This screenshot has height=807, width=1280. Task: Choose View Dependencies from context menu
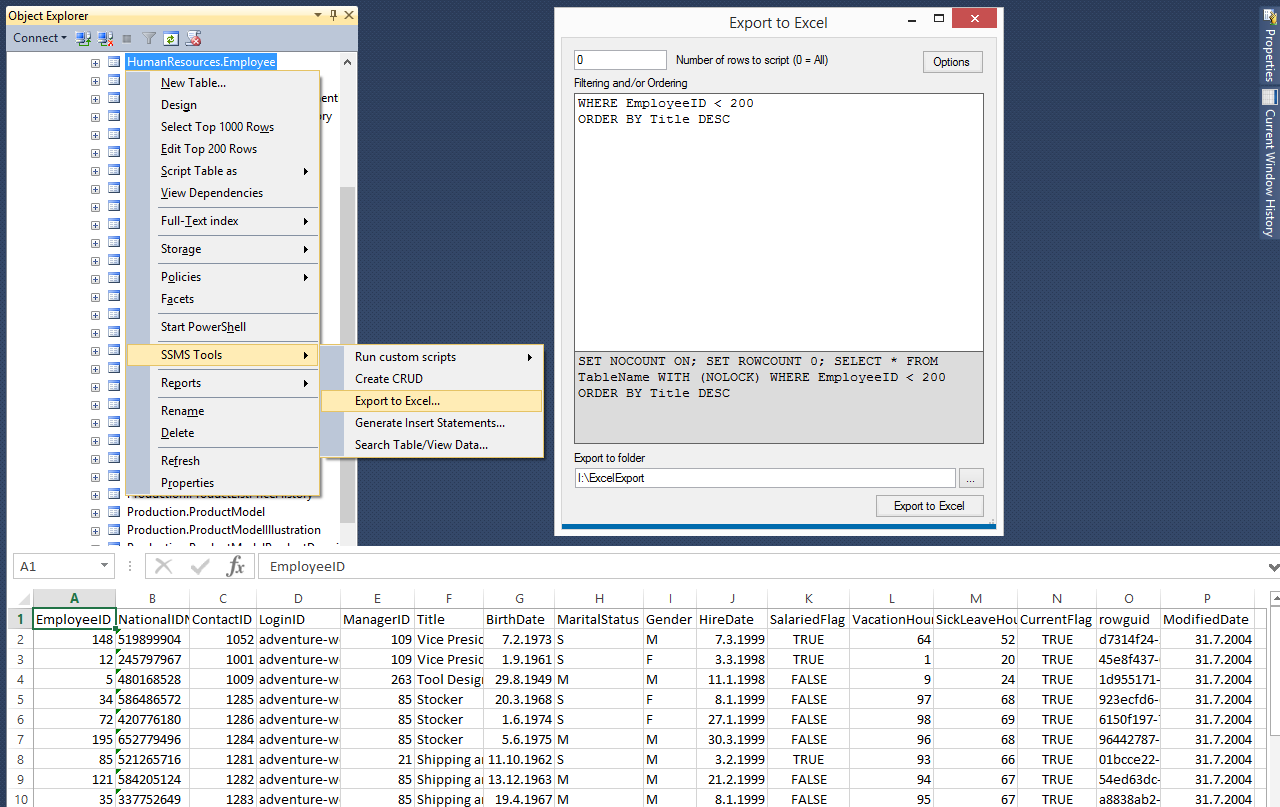tap(223, 193)
